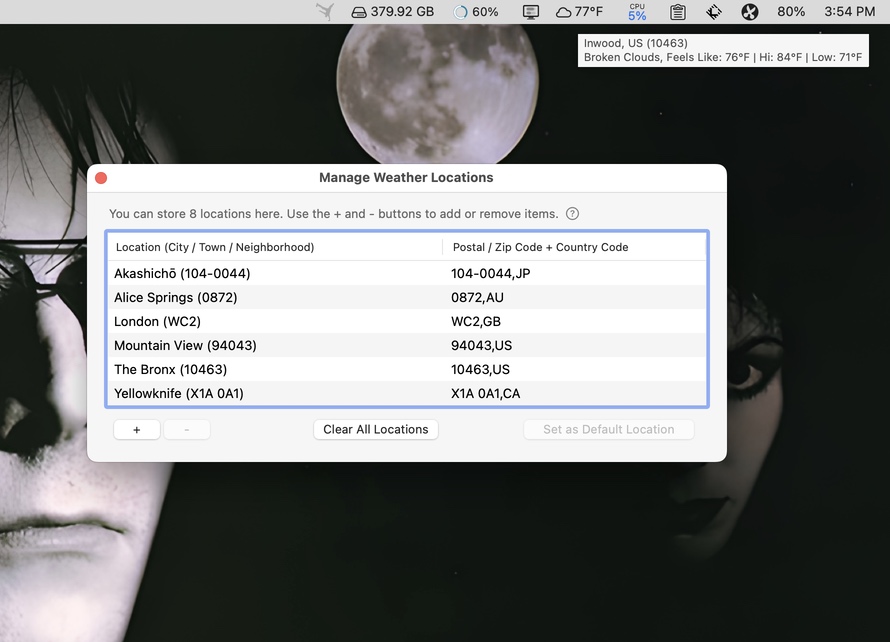This screenshot has height=642, width=890.
Task: Open the 60% memory usage indicator
Action: pos(476,12)
